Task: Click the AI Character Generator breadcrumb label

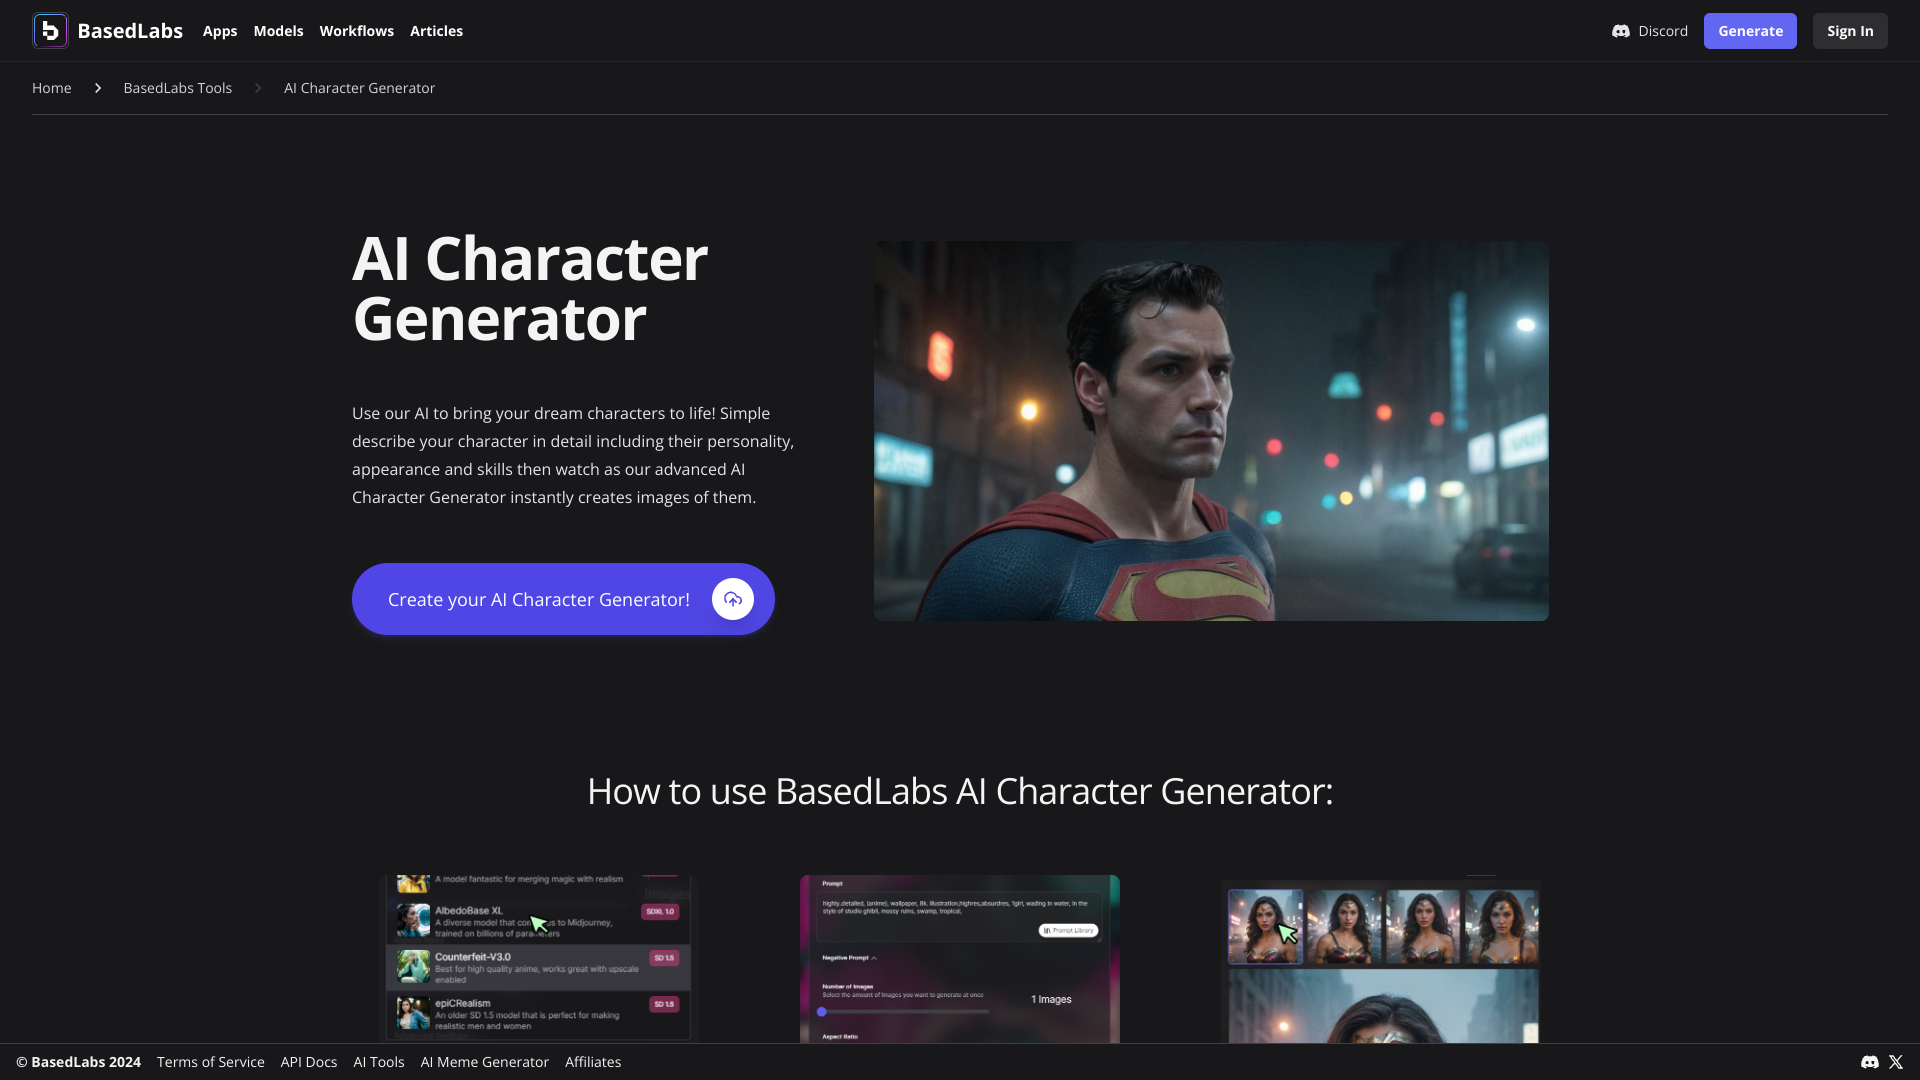Action: point(359,88)
